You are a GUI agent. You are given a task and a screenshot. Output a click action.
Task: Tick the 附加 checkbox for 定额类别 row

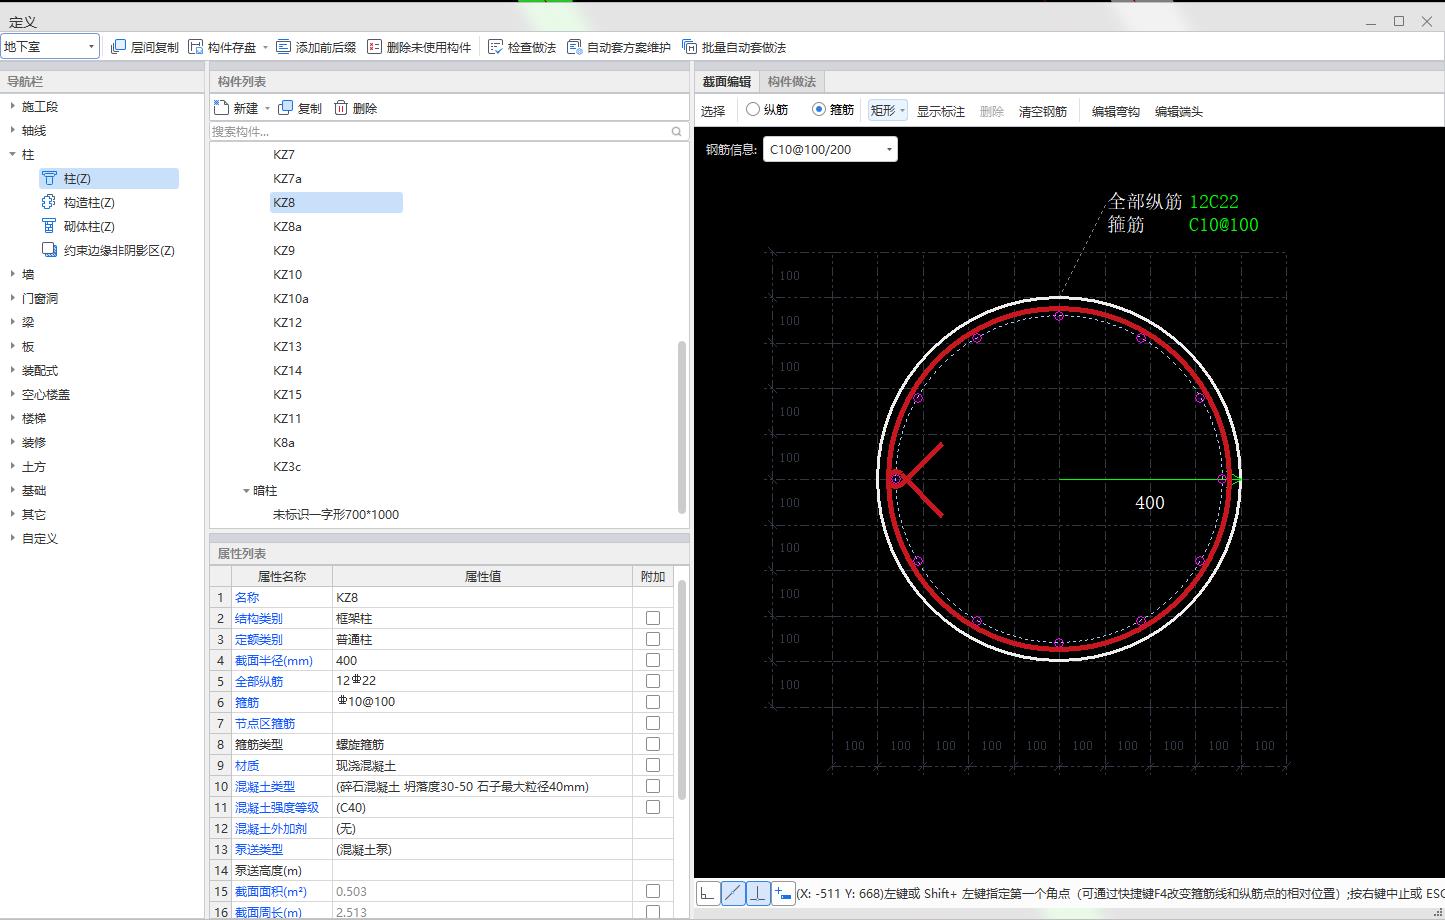(653, 639)
